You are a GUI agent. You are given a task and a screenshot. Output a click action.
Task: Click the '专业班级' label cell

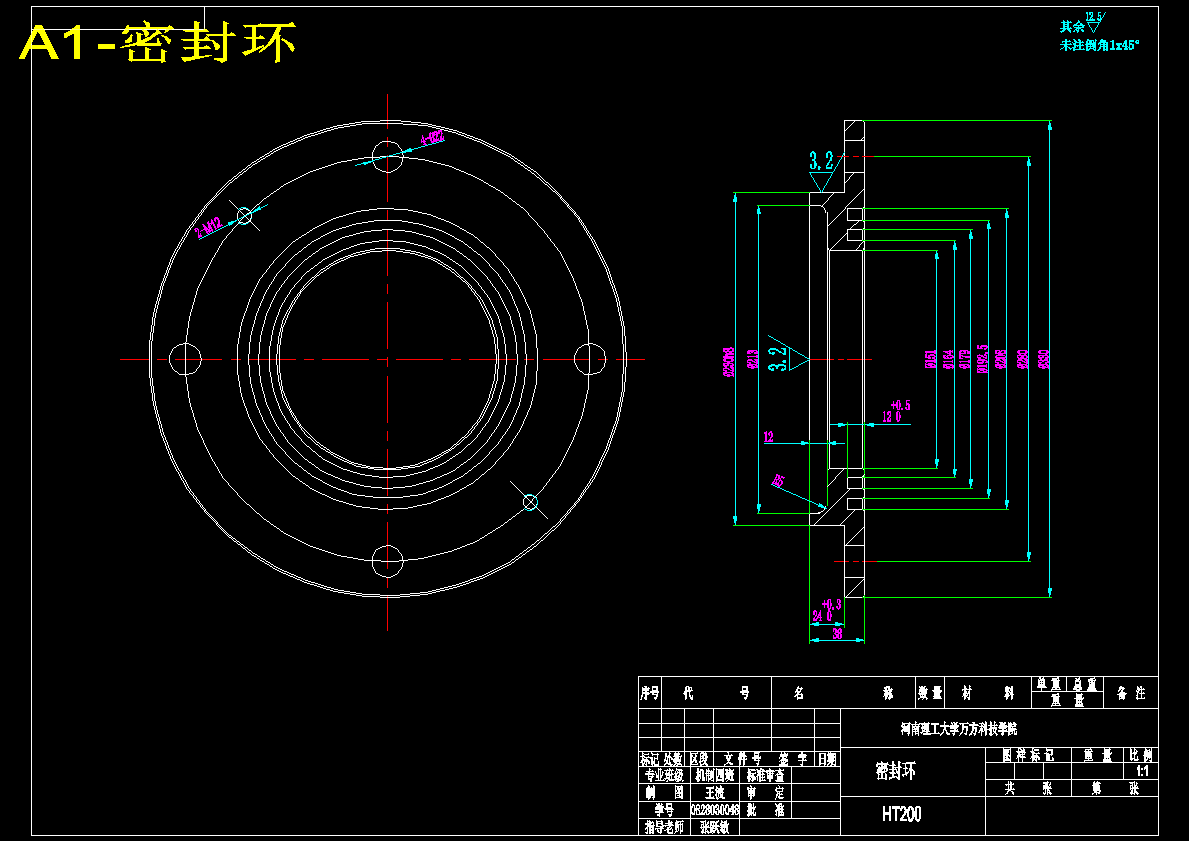coord(664,775)
